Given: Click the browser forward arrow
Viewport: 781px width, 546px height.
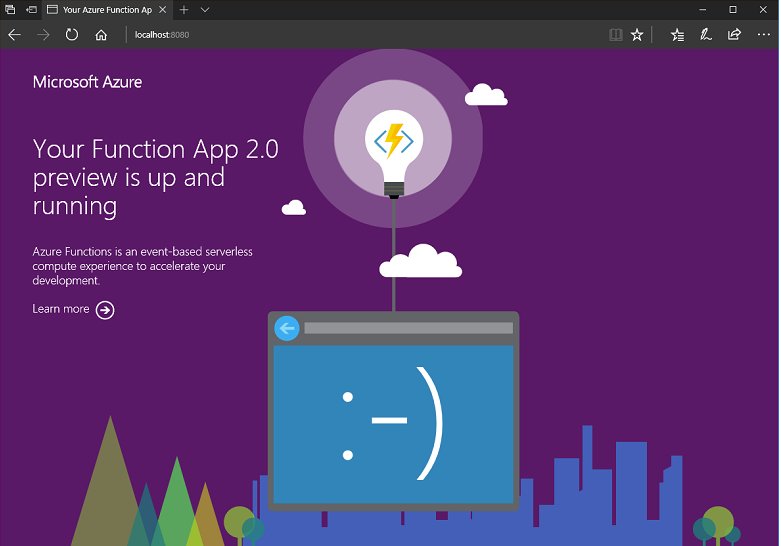Looking at the screenshot, I should tap(43, 34).
